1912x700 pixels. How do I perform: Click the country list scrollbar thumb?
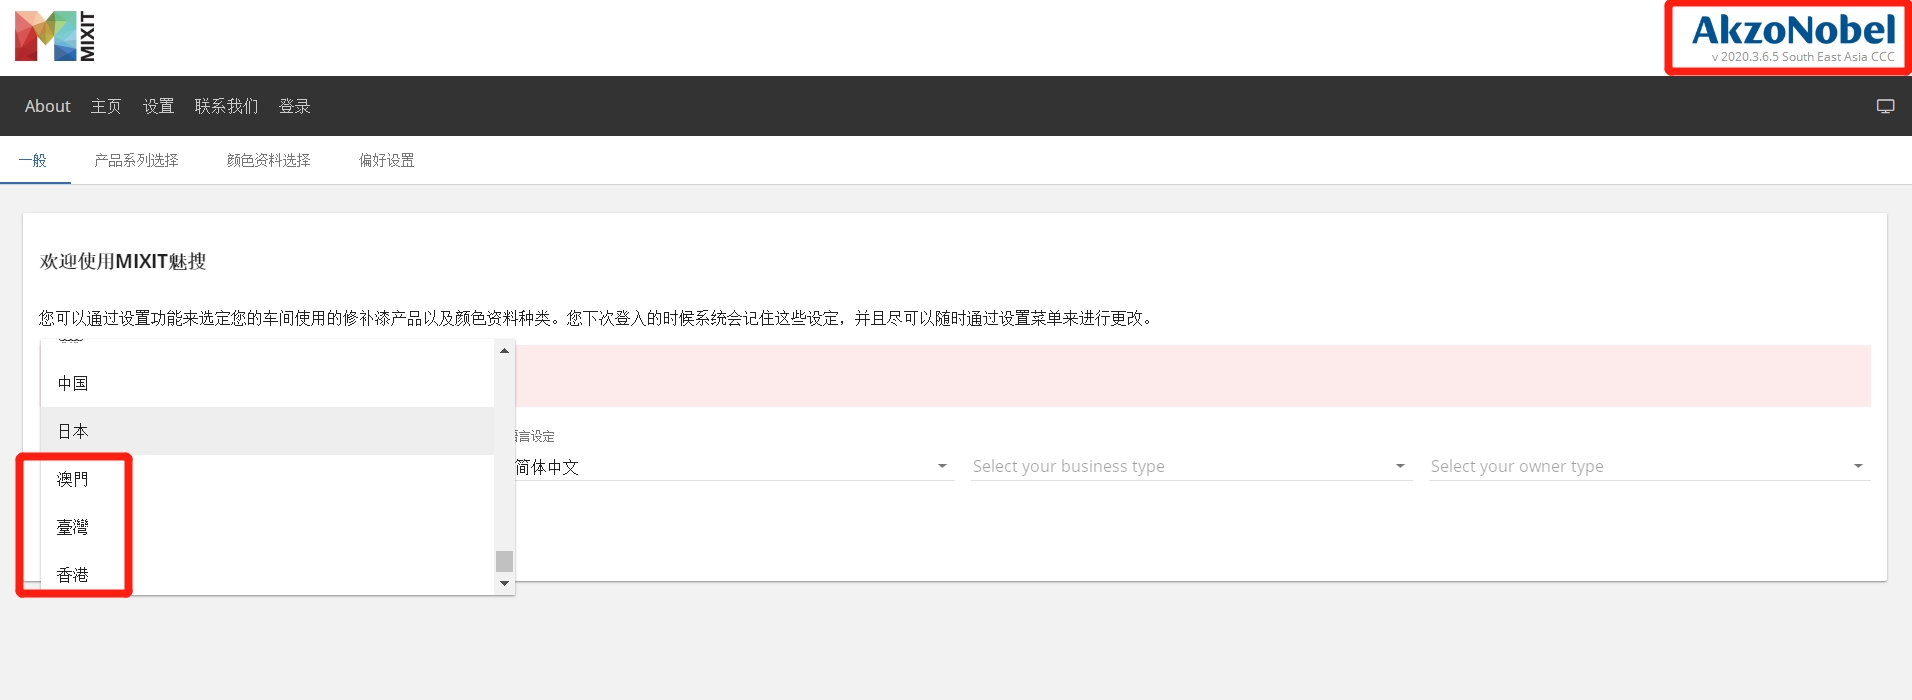tap(504, 561)
